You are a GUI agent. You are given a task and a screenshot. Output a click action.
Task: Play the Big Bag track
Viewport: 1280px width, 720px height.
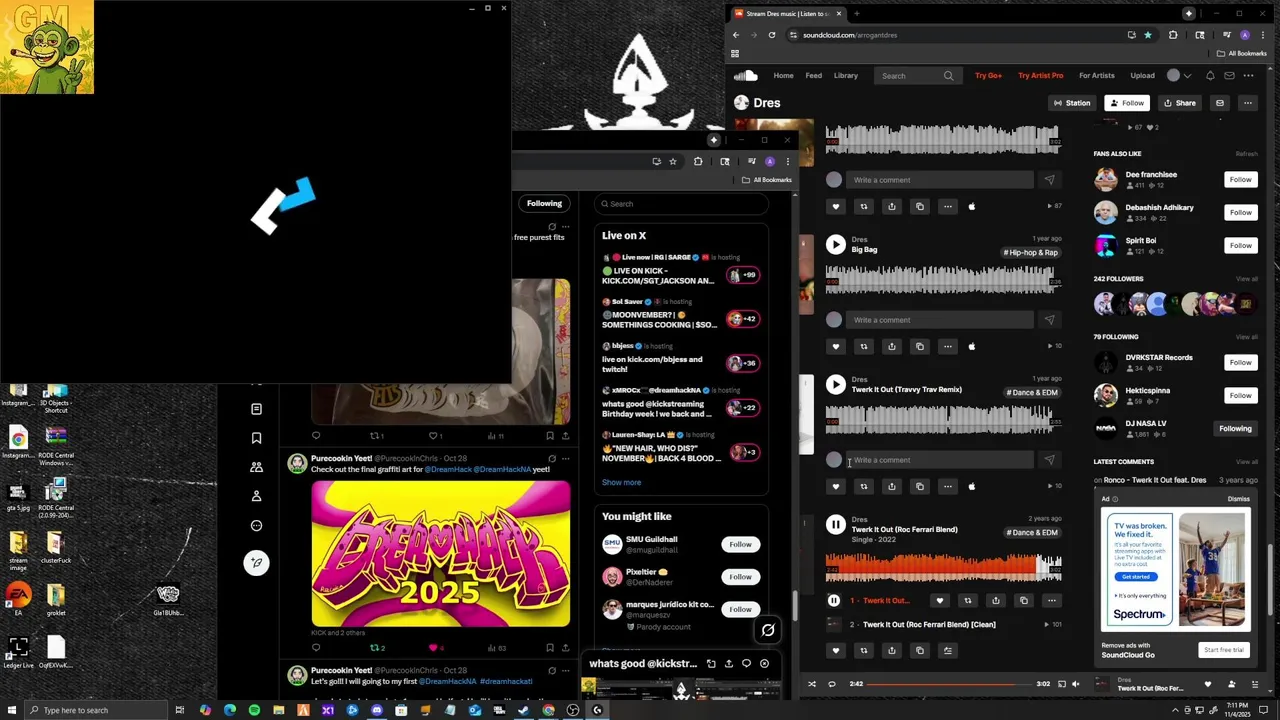pos(836,244)
